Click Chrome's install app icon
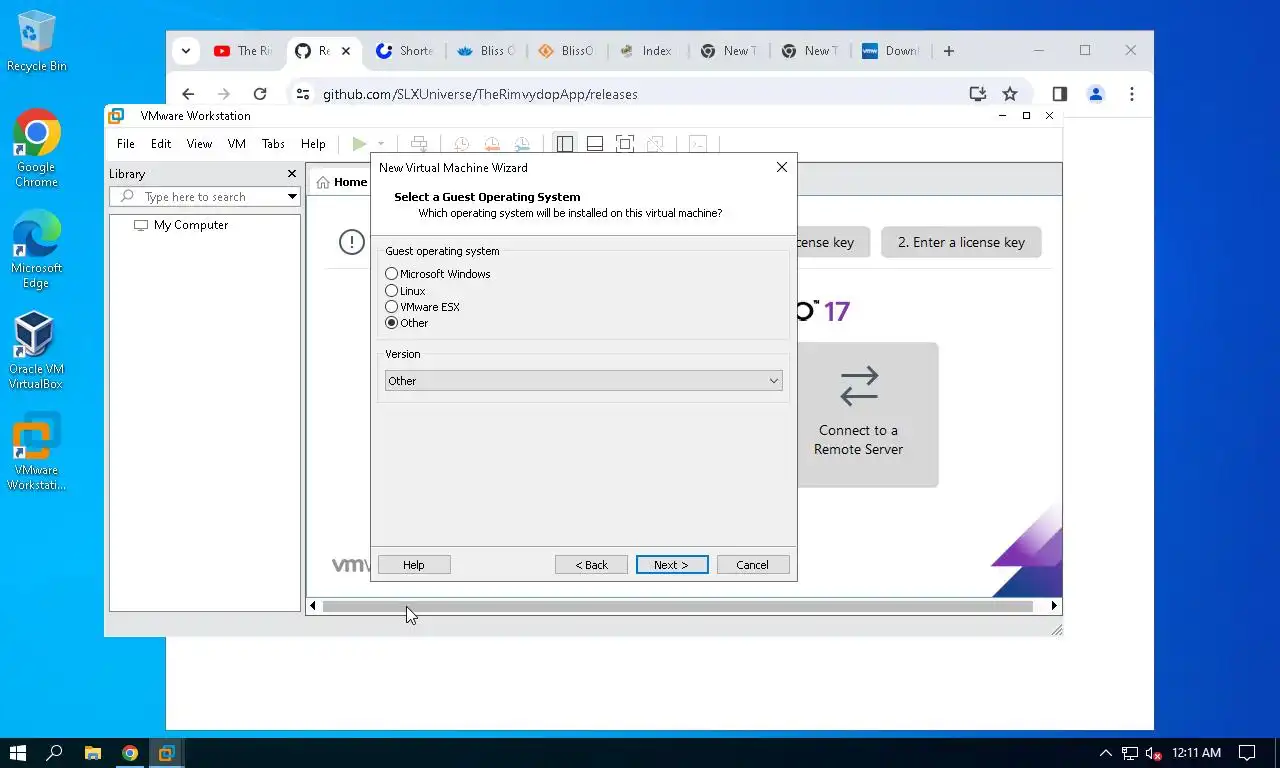The image size is (1280, 768). click(x=978, y=94)
